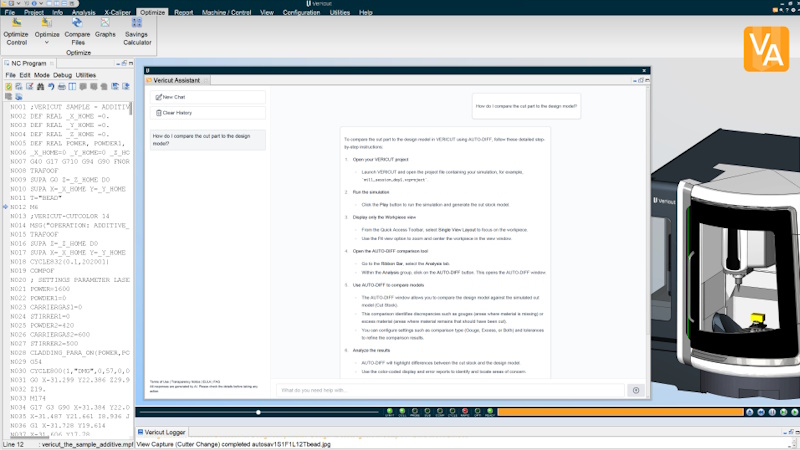Select the NC Program panel tab

coord(29,63)
